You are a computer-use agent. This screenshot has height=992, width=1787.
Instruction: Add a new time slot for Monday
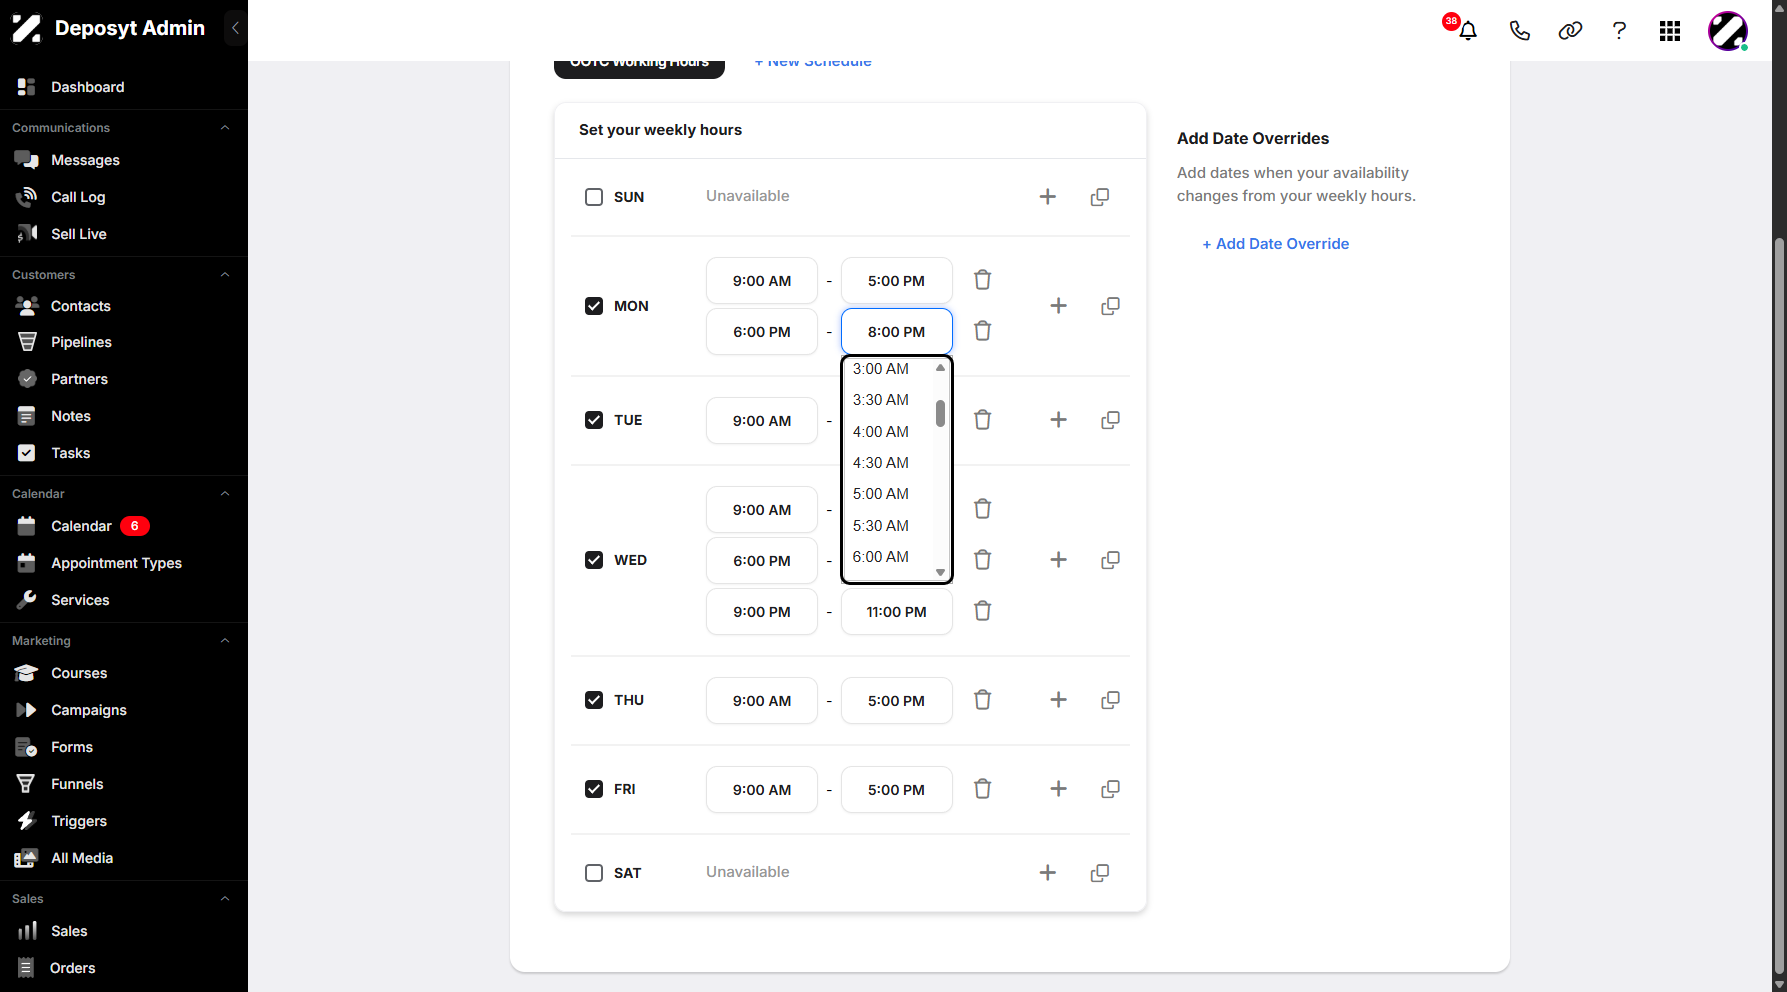(1058, 306)
